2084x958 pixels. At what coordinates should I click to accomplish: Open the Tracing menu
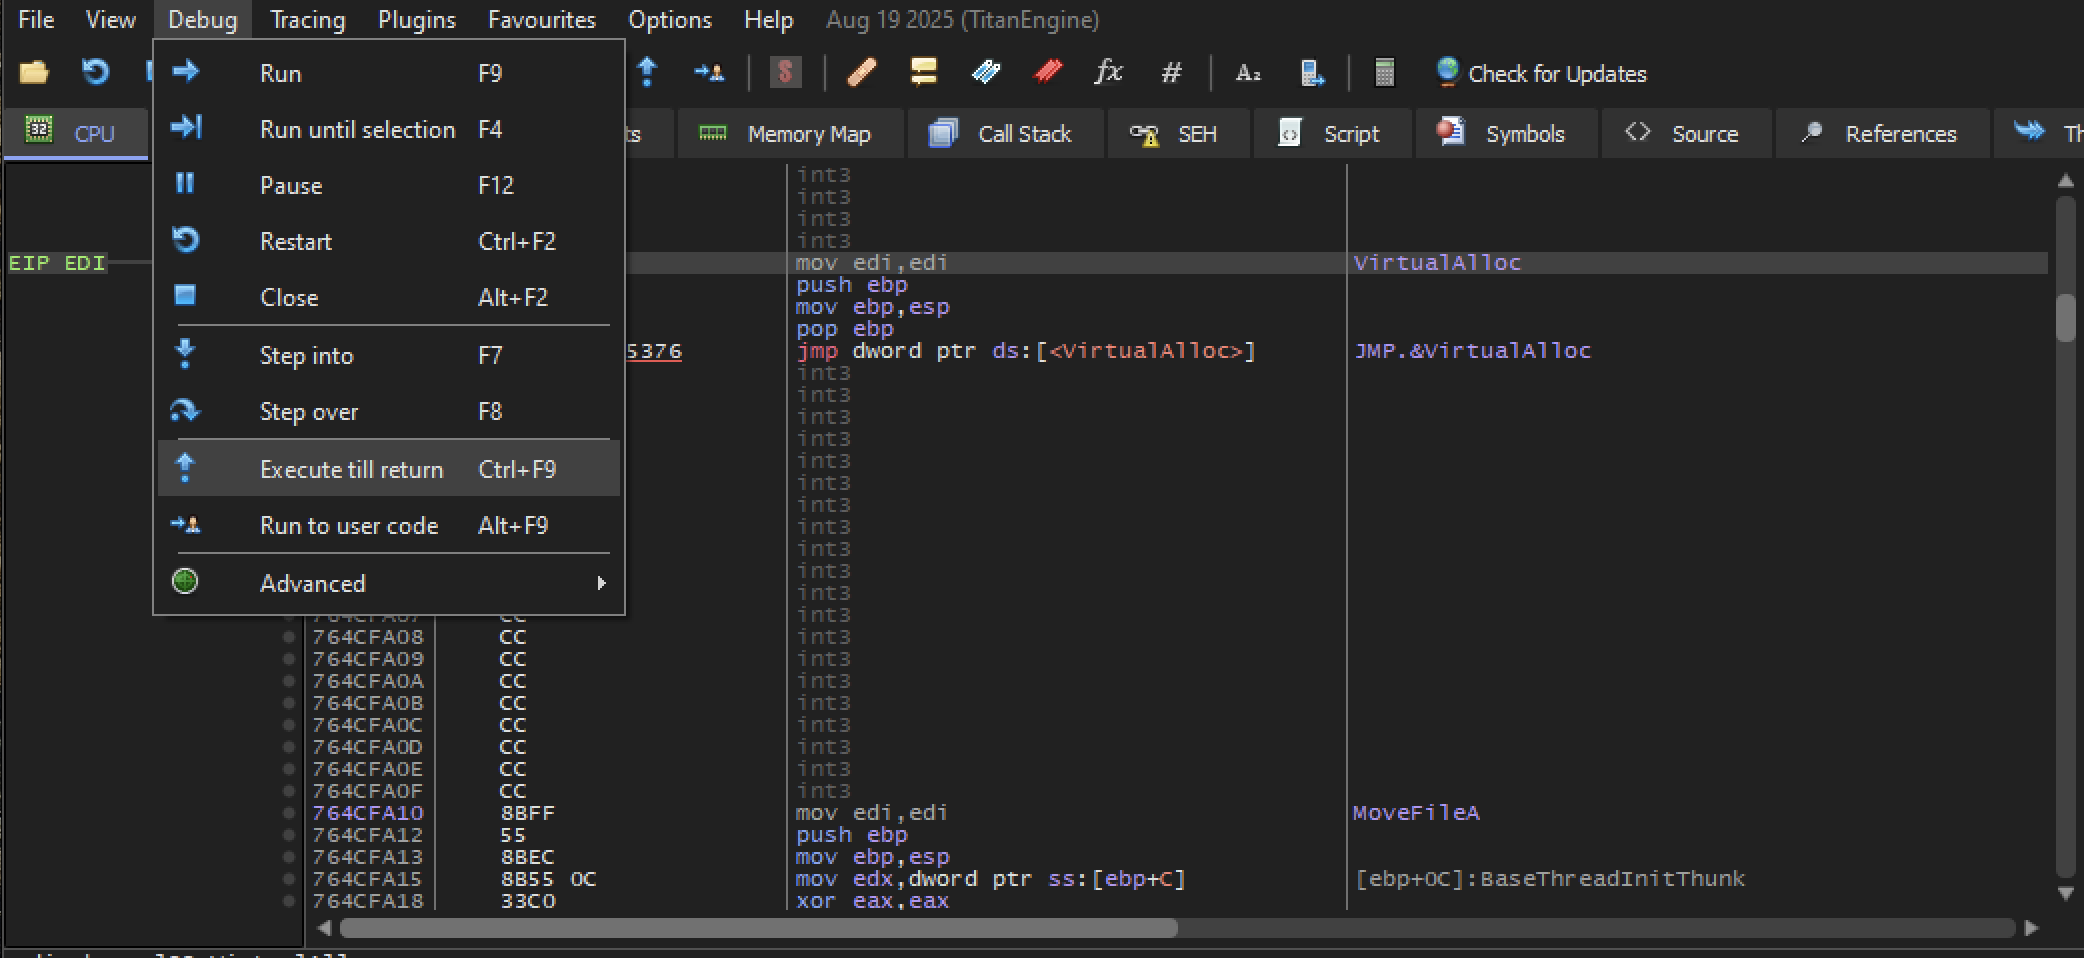308,20
